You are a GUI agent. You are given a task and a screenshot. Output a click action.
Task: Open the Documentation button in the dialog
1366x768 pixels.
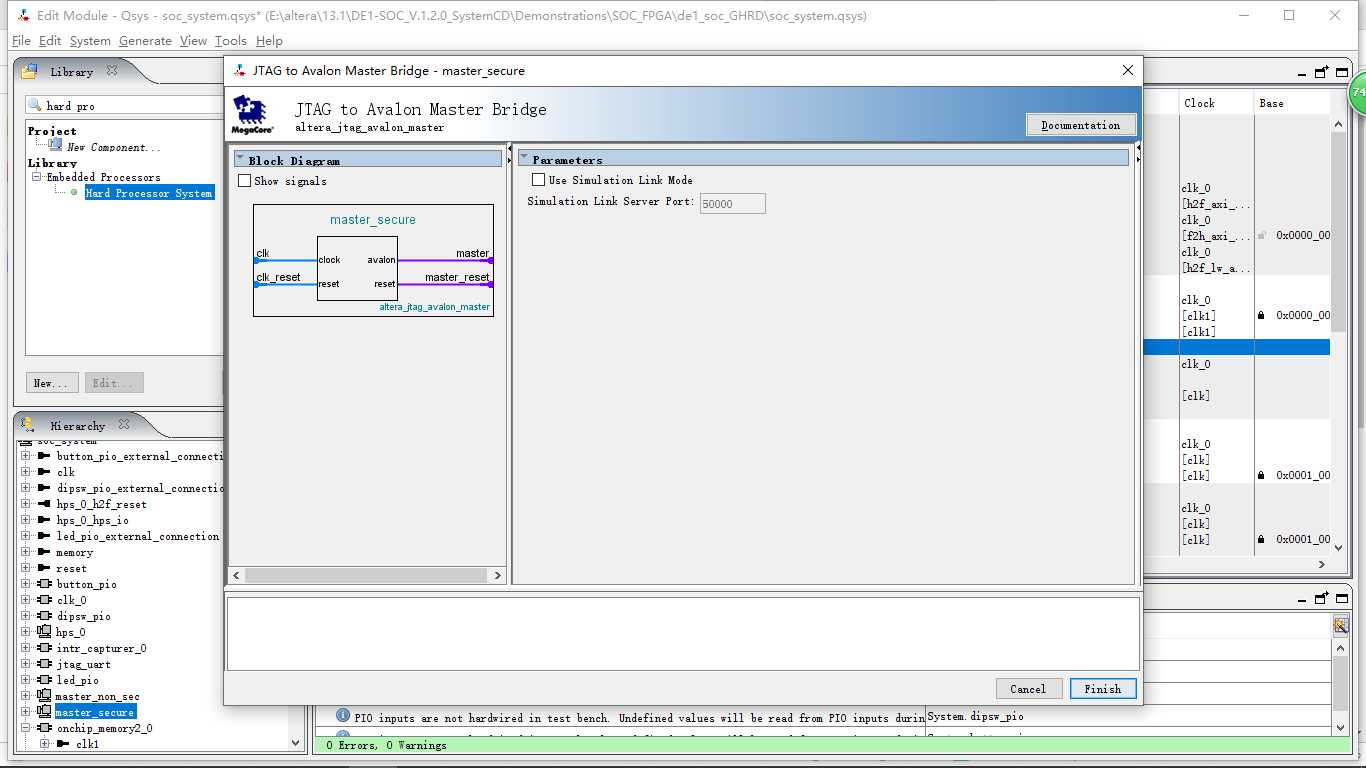[x=1081, y=125]
